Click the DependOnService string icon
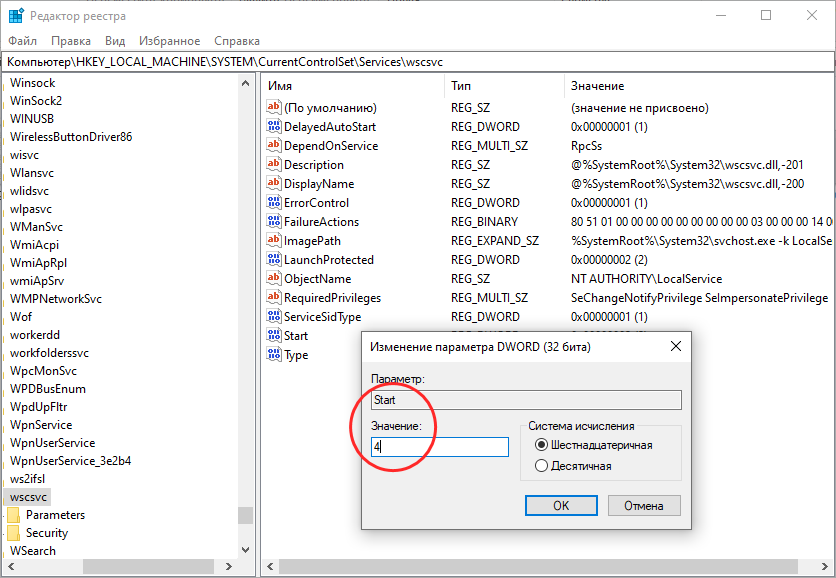This screenshot has width=836, height=578. pos(274,145)
